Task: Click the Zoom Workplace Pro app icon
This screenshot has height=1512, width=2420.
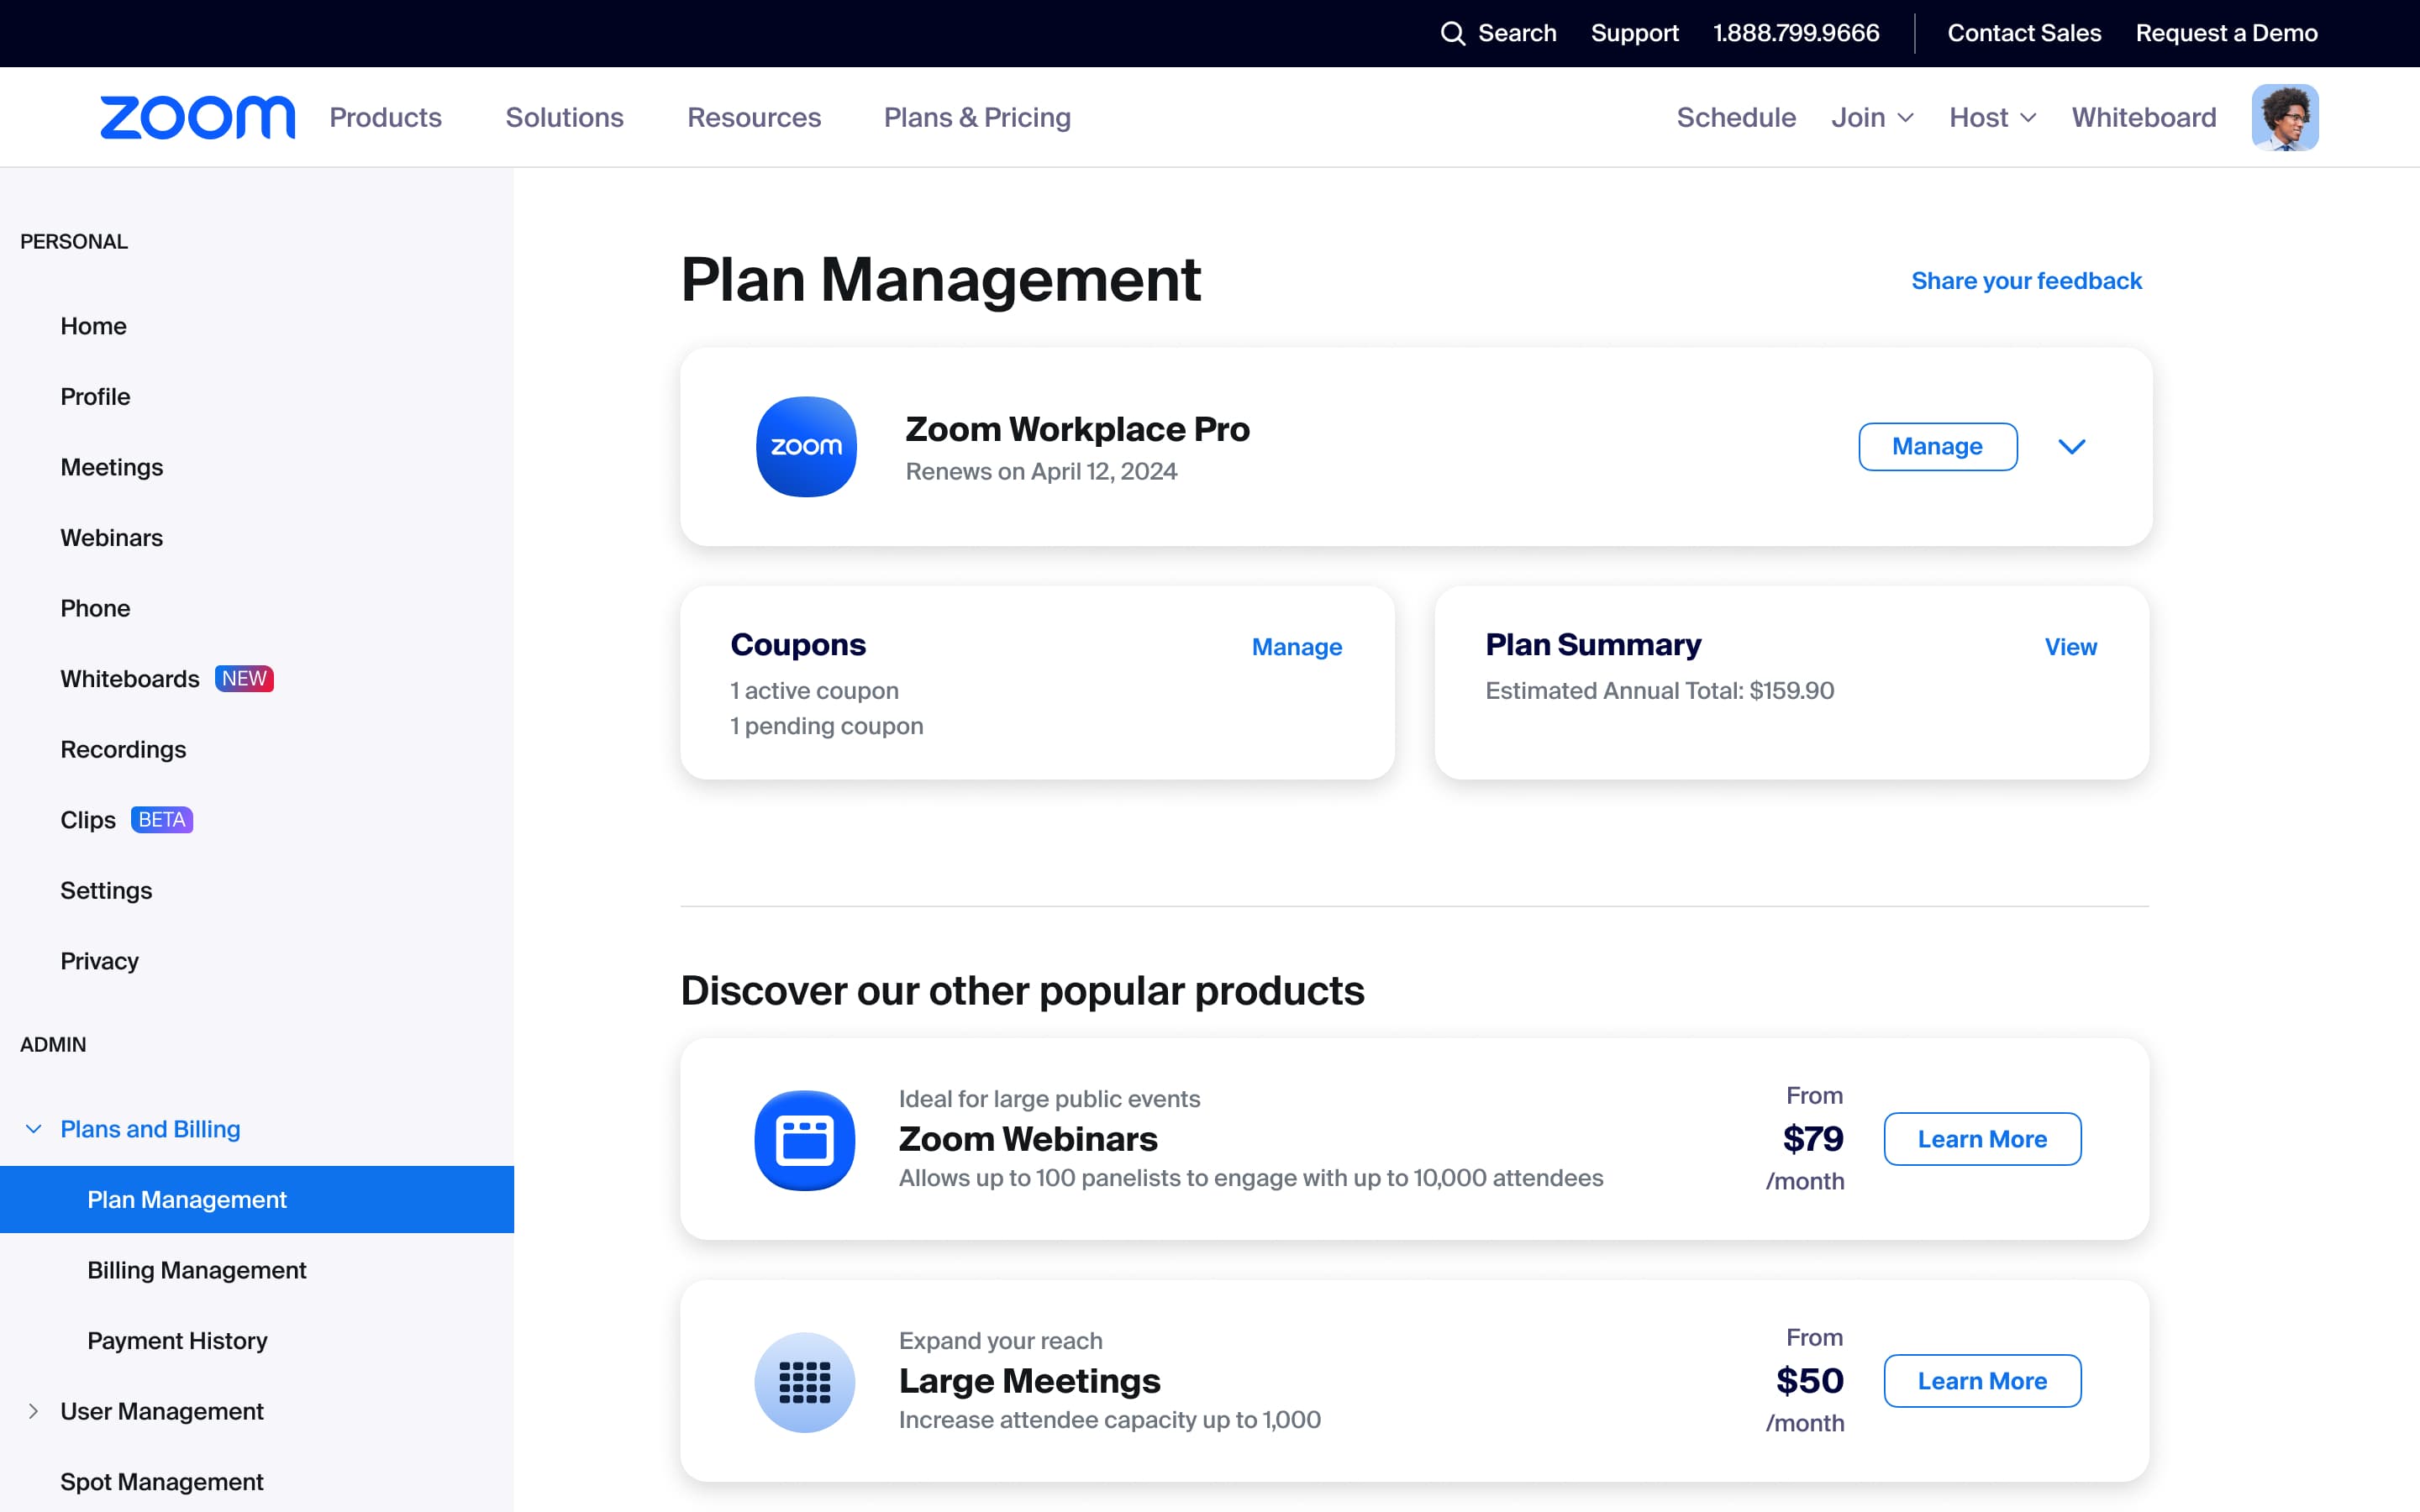Action: click(806, 446)
